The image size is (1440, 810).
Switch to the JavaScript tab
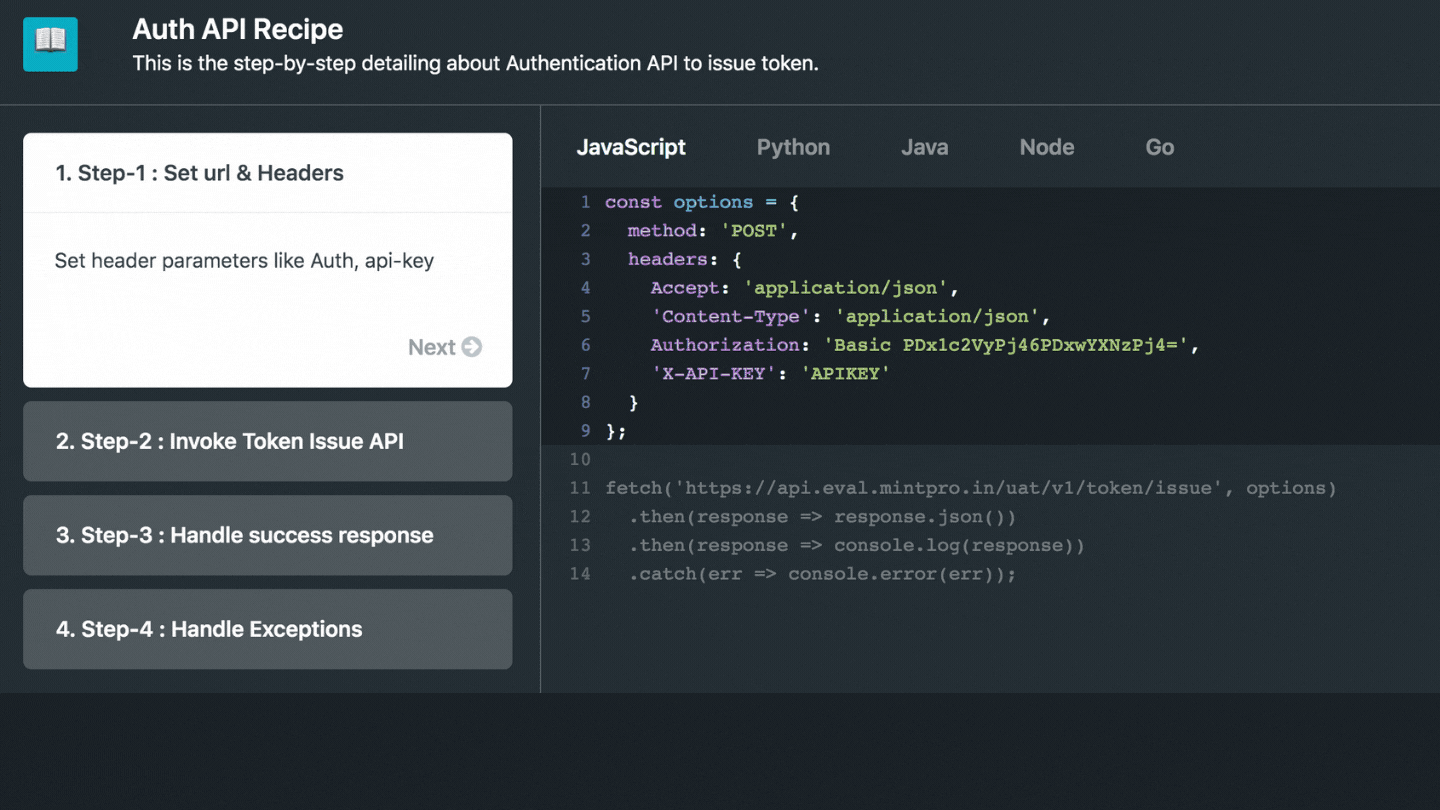(631, 147)
